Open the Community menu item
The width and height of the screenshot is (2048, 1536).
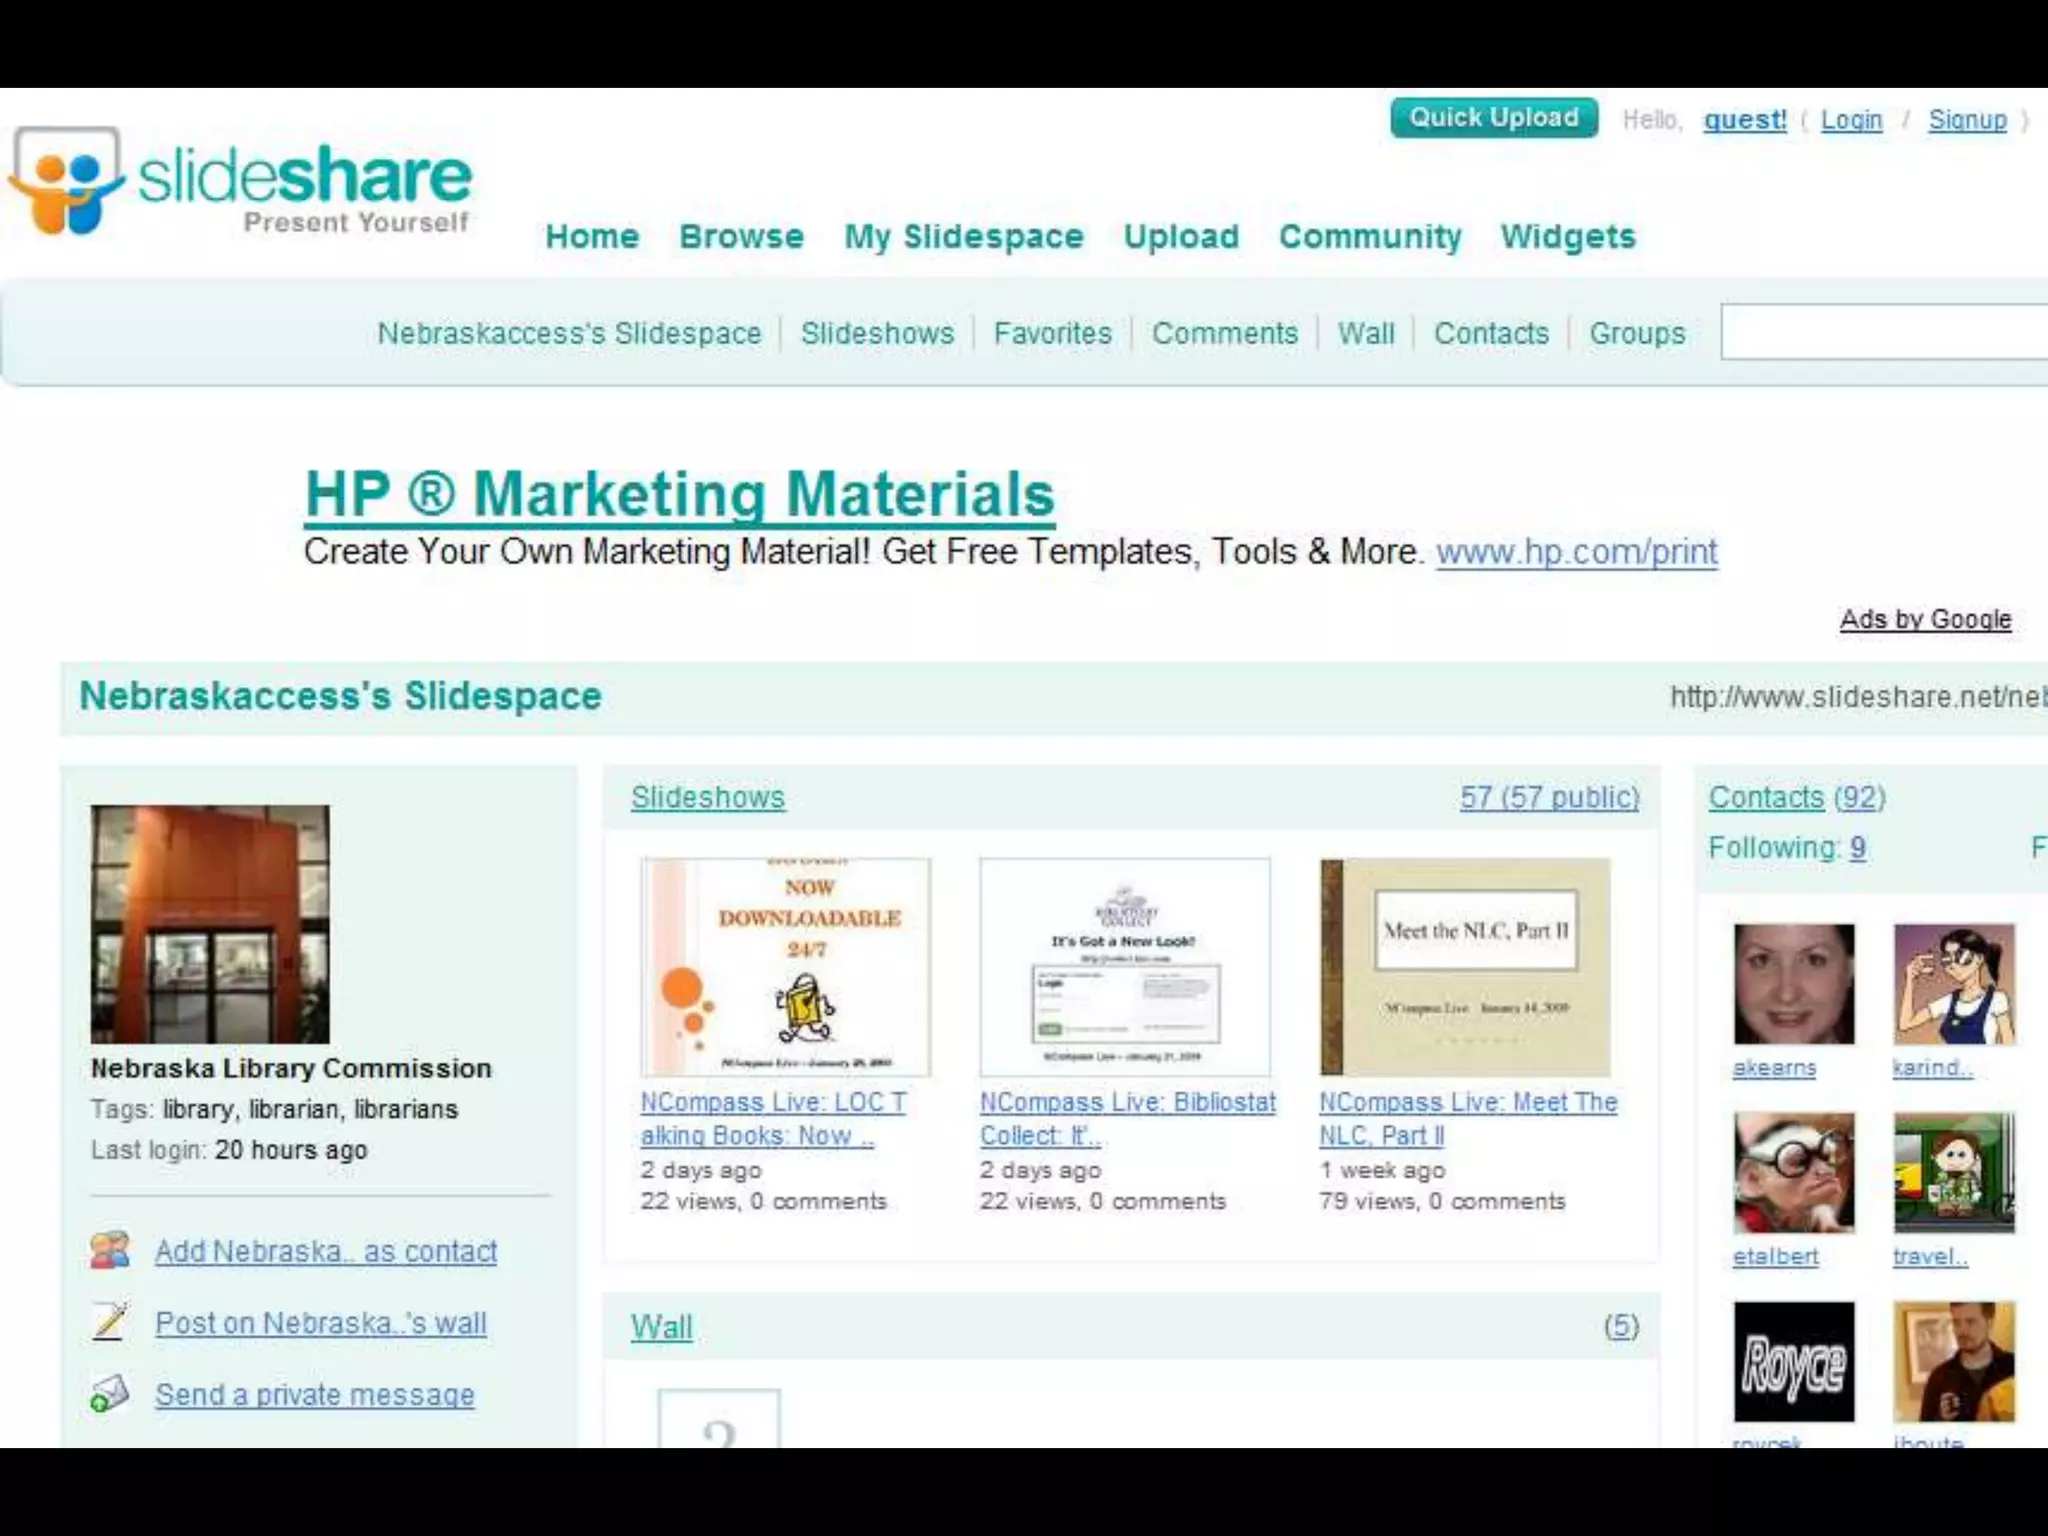tap(1369, 236)
